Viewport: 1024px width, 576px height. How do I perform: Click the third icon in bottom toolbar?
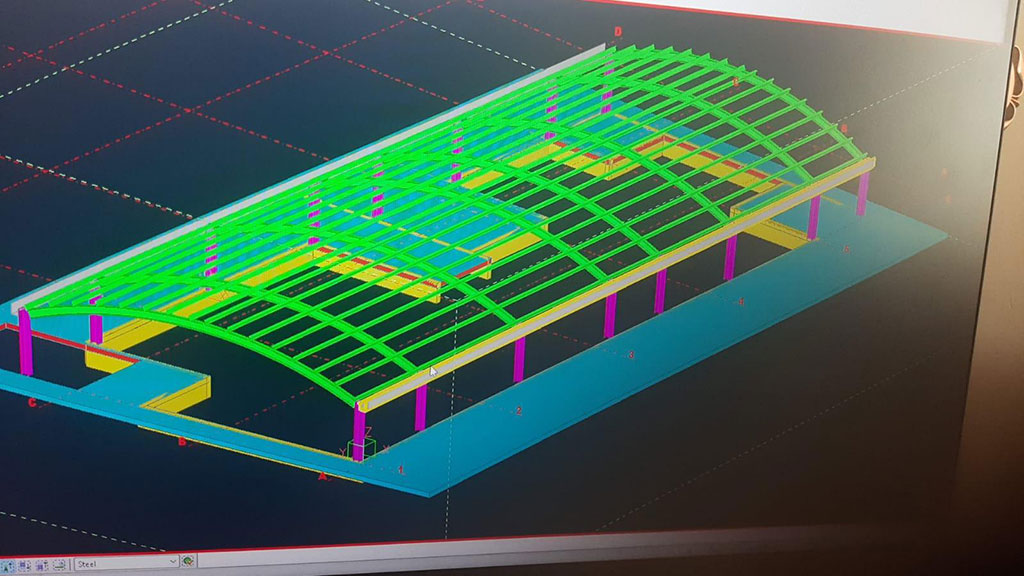tap(39, 563)
